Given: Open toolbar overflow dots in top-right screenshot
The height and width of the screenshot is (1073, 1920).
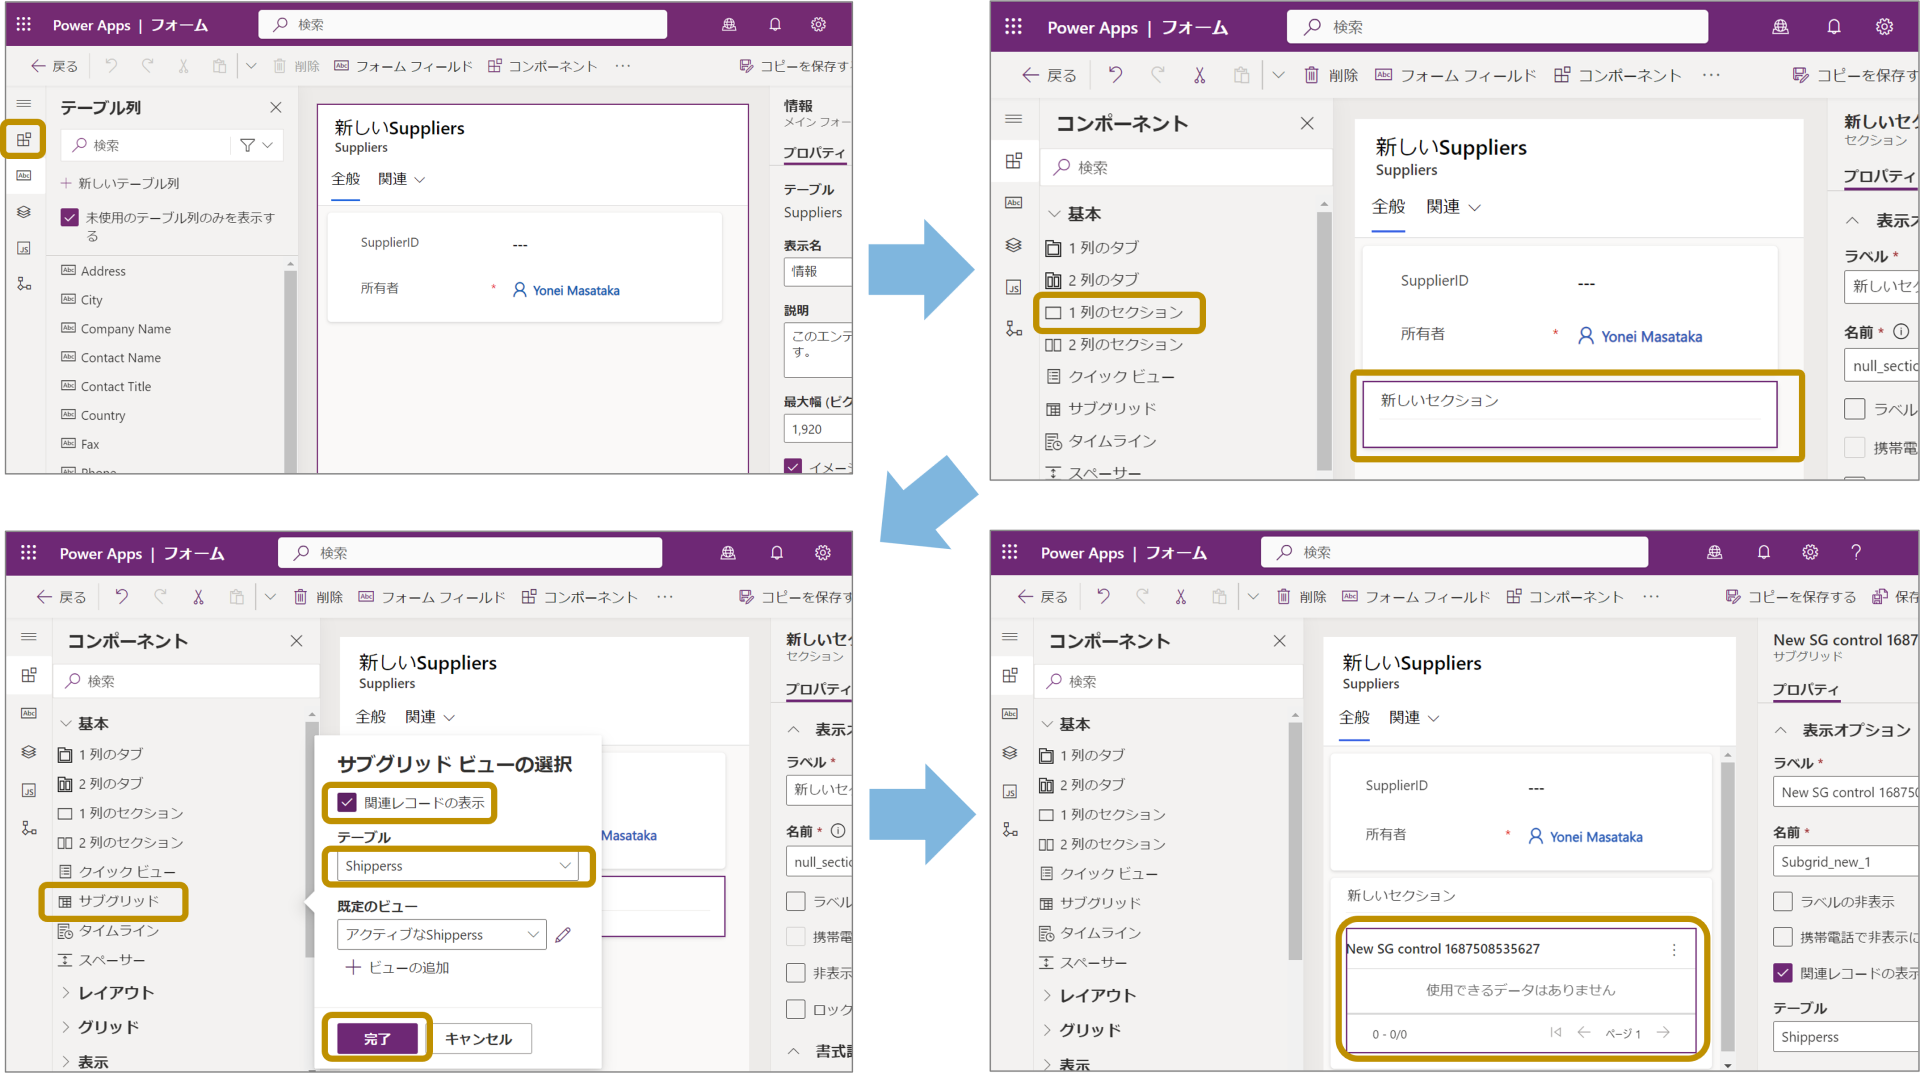Looking at the screenshot, I should (1711, 75).
